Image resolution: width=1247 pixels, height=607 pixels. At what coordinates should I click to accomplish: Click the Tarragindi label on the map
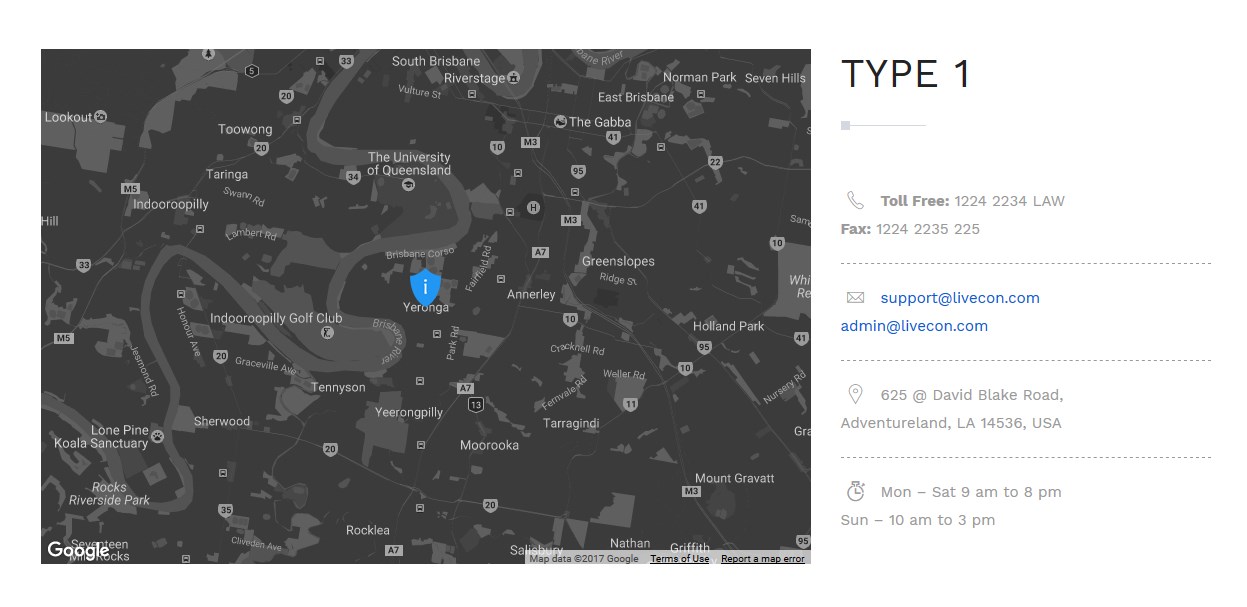tap(571, 423)
